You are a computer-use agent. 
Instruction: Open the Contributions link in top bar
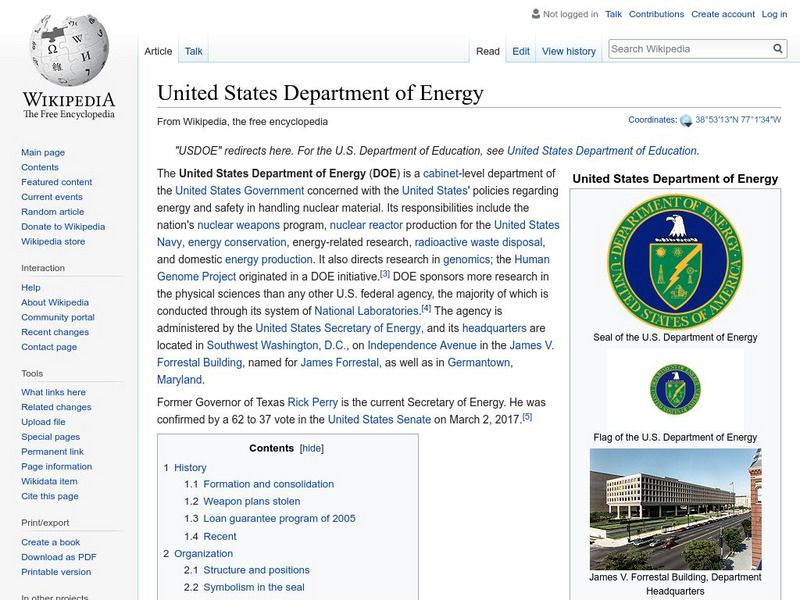coord(656,14)
